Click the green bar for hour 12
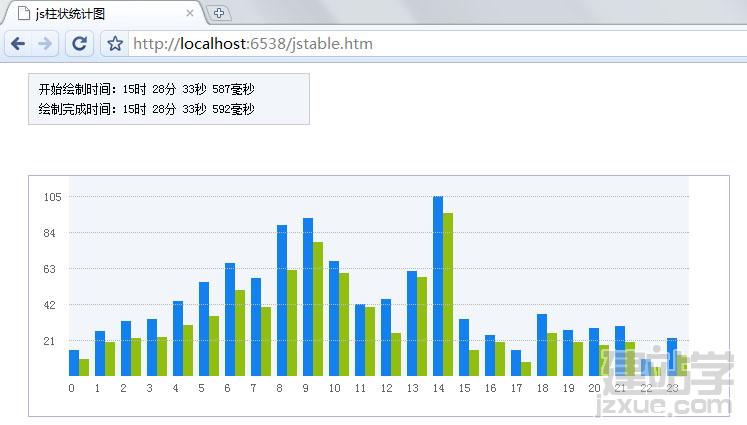This screenshot has height=425, width=747. click(396, 354)
